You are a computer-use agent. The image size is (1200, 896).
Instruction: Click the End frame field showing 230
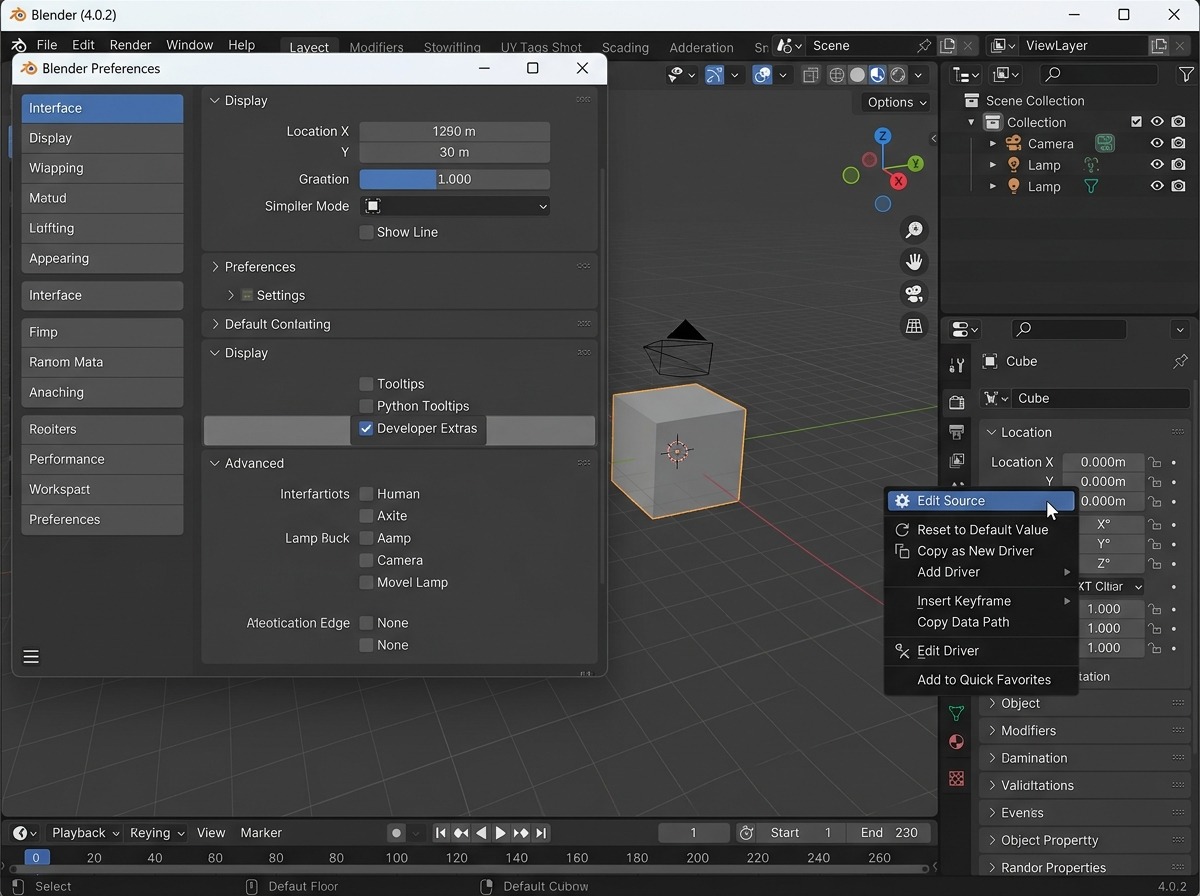coord(889,833)
